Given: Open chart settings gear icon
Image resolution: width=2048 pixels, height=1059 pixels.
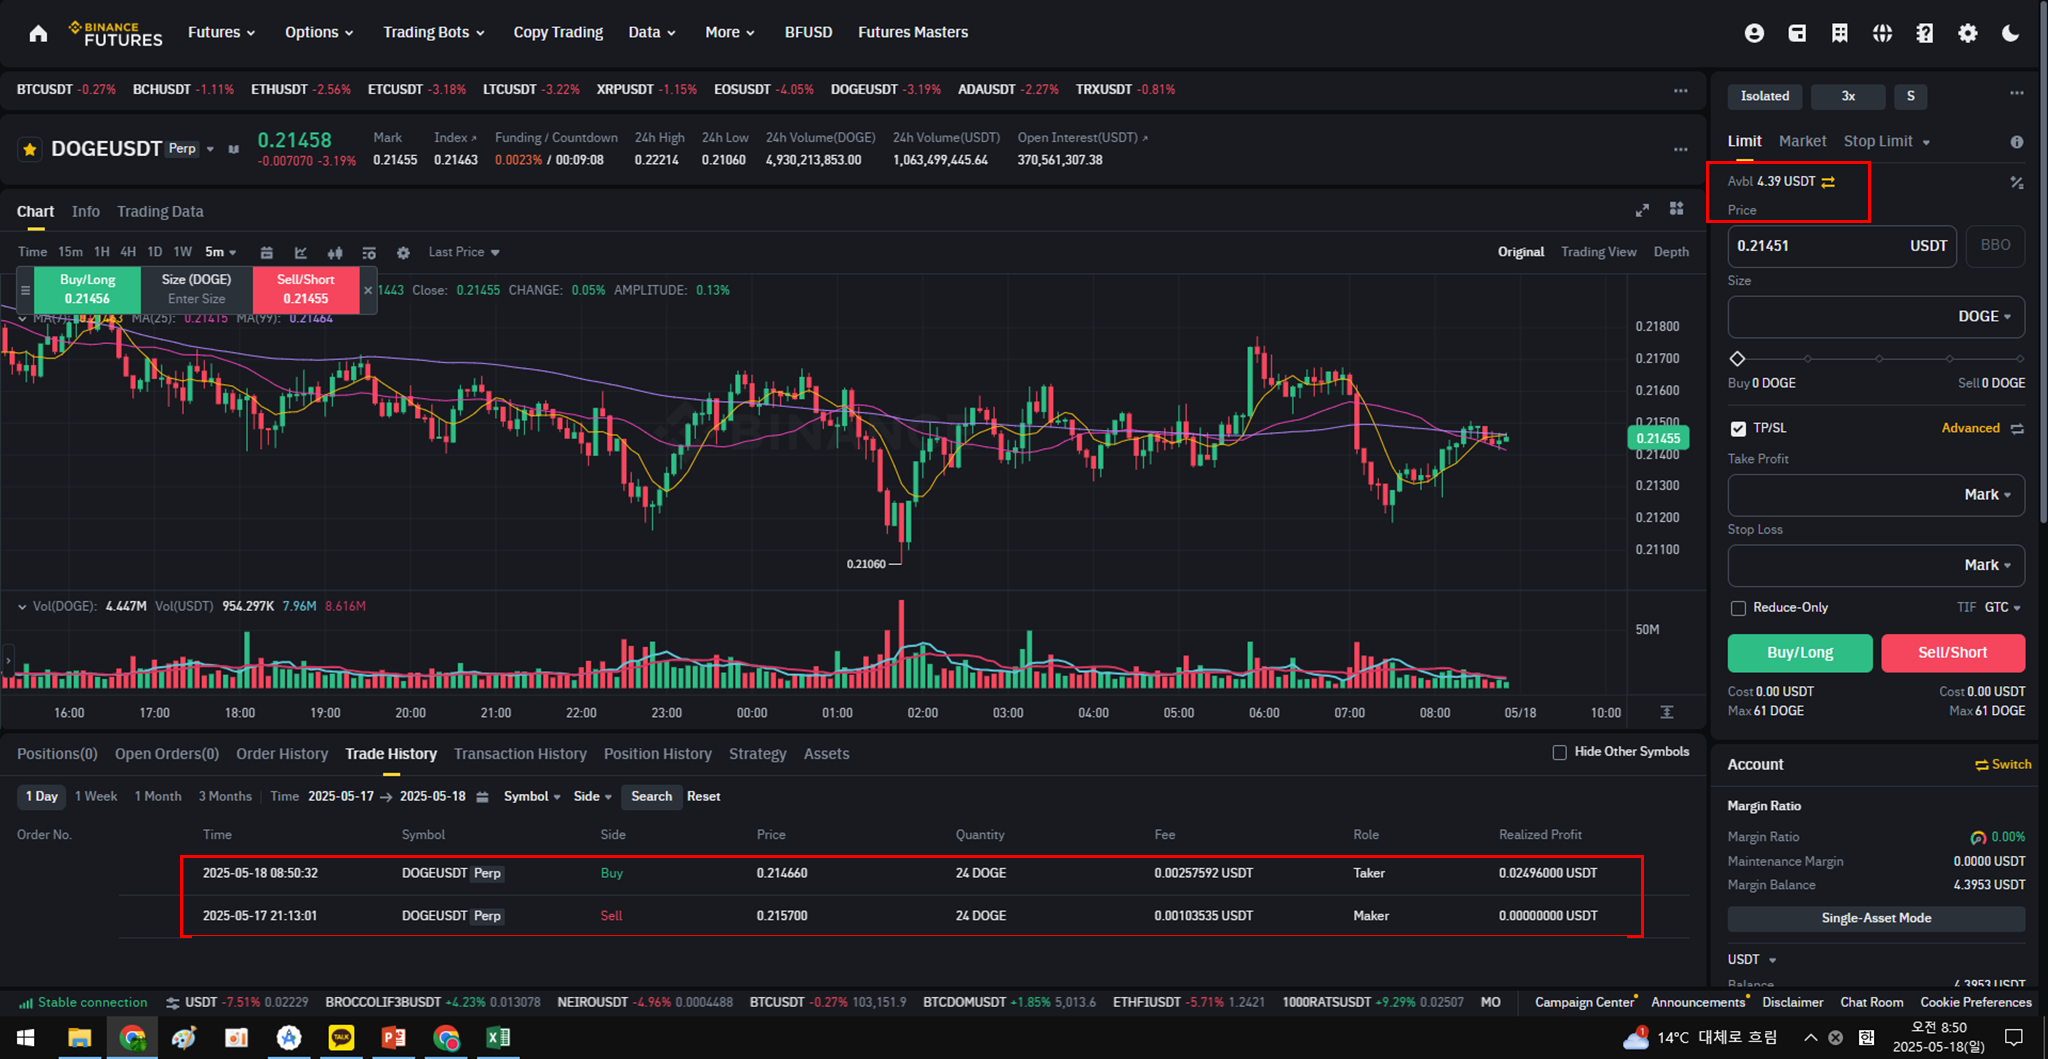Looking at the screenshot, I should [x=403, y=253].
